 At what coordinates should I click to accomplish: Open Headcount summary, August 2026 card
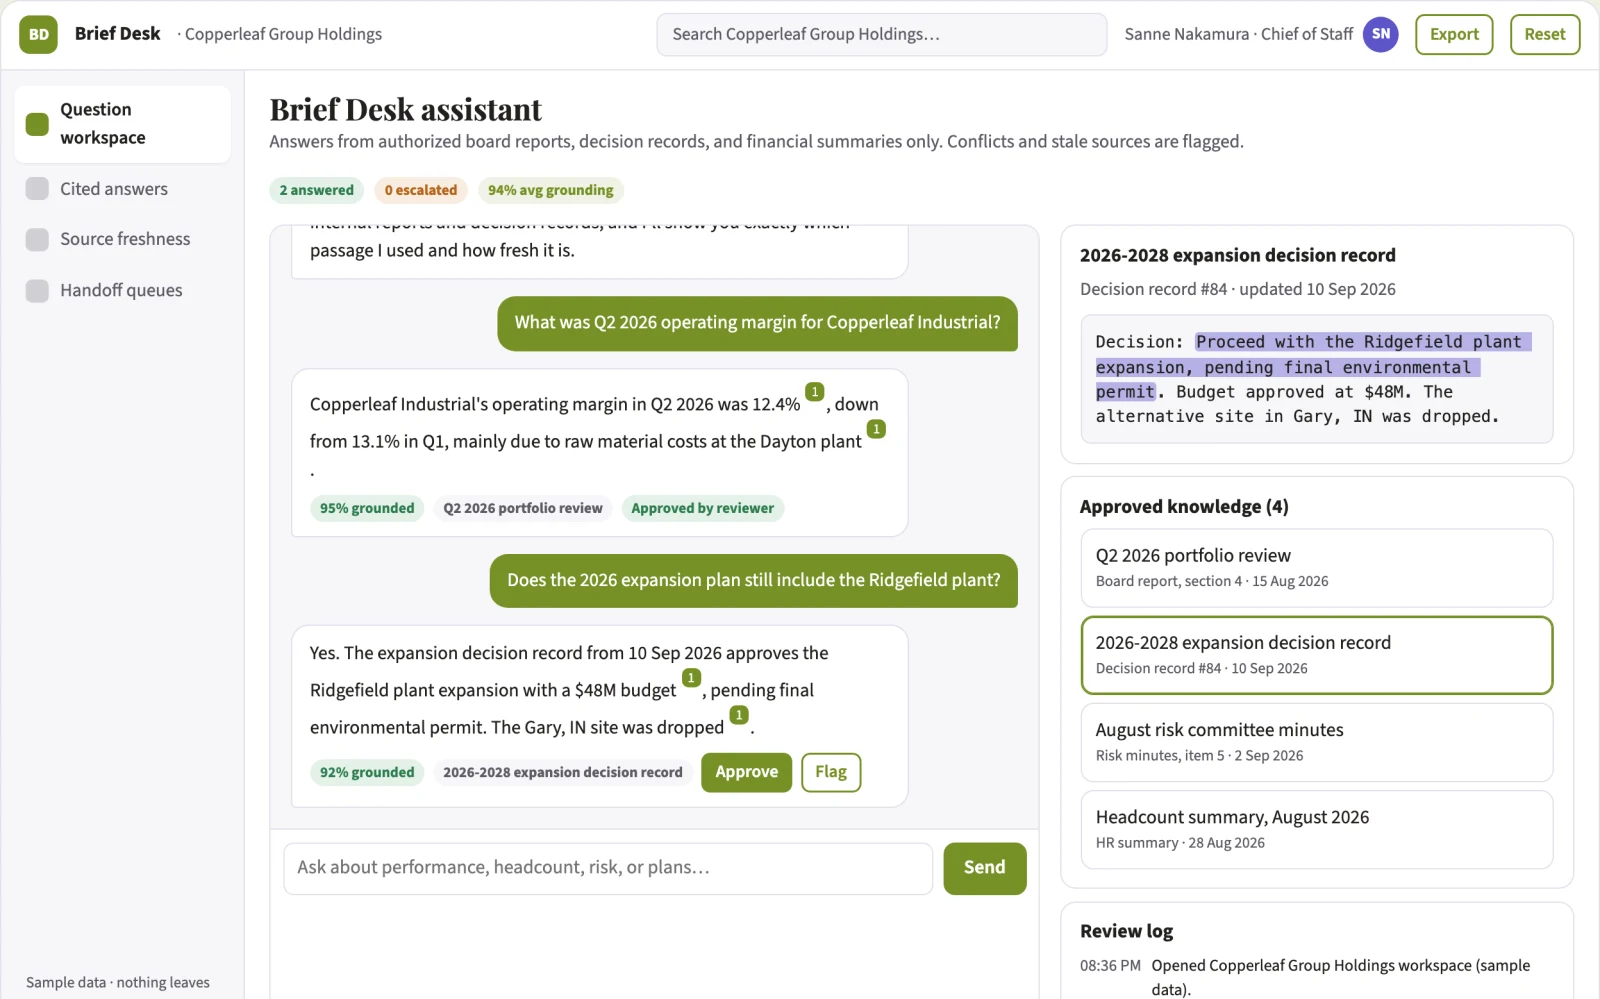(x=1317, y=830)
